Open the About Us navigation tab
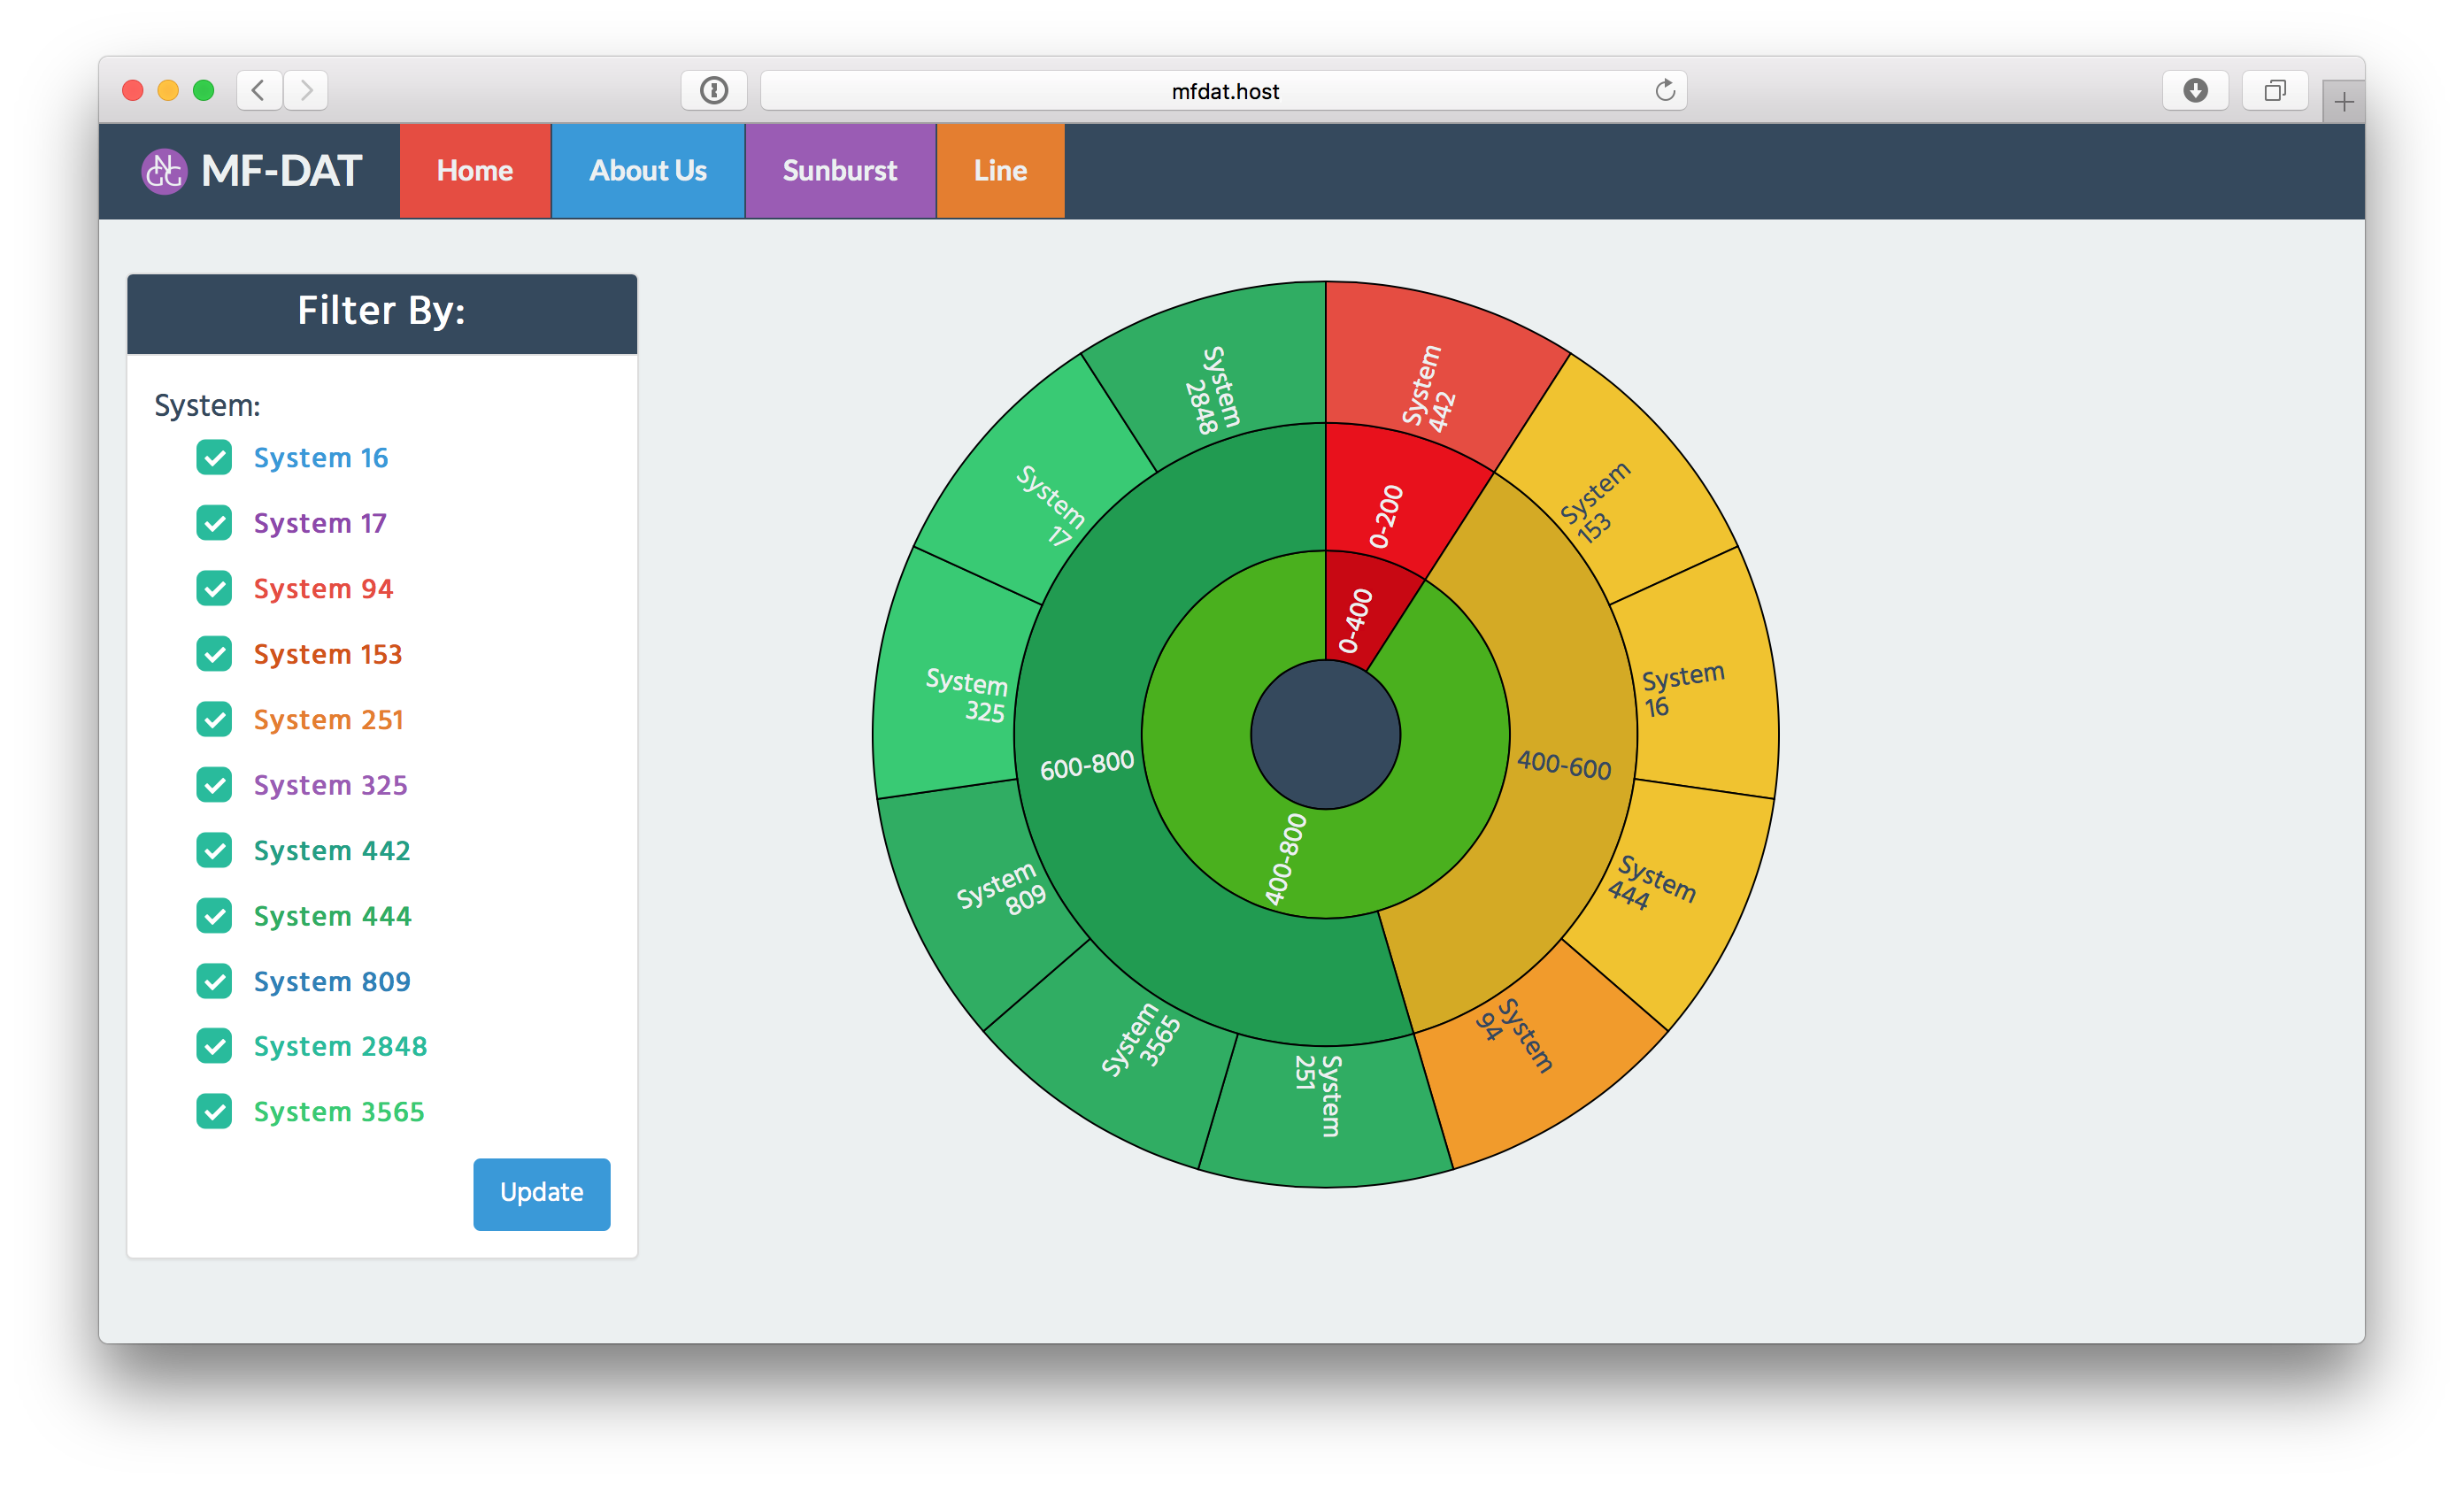Screen dimensions: 2464x1485 tap(648, 171)
